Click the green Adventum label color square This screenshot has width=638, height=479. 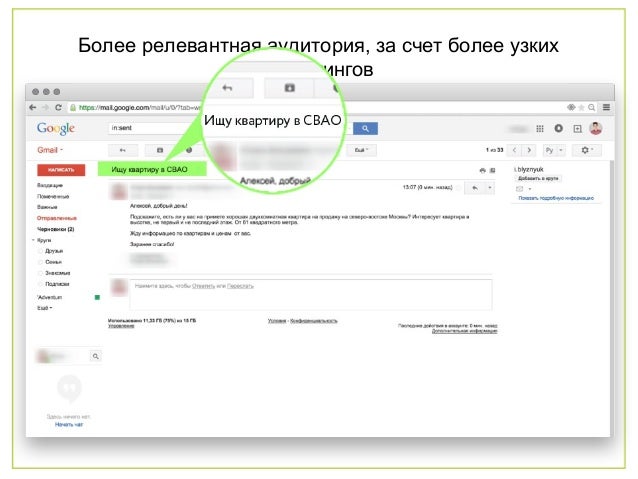click(x=97, y=297)
